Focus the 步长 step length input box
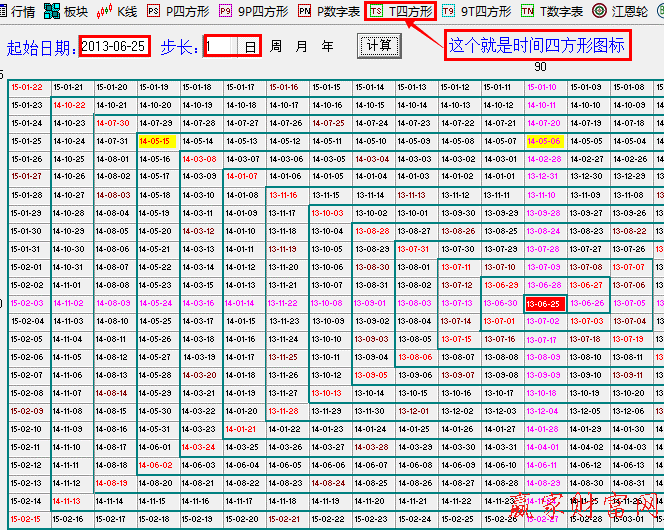Viewport: 664px width, 530px height. pyautogui.click(x=220, y=47)
